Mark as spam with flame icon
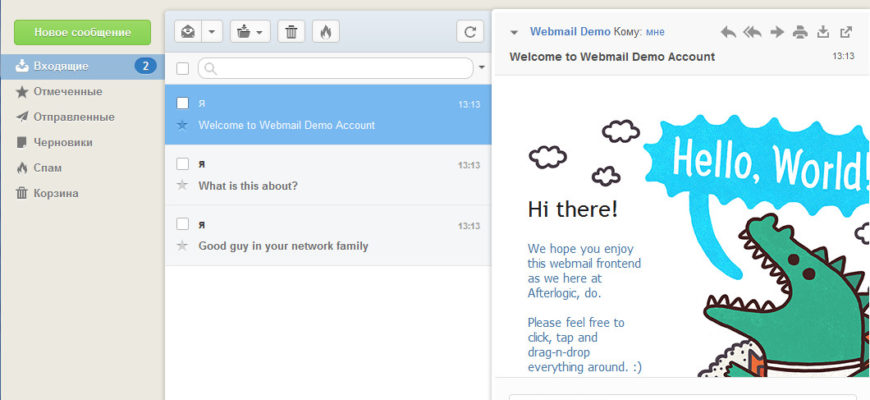Image resolution: width=870 pixels, height=400 pixels. click(x=326, y=32)
